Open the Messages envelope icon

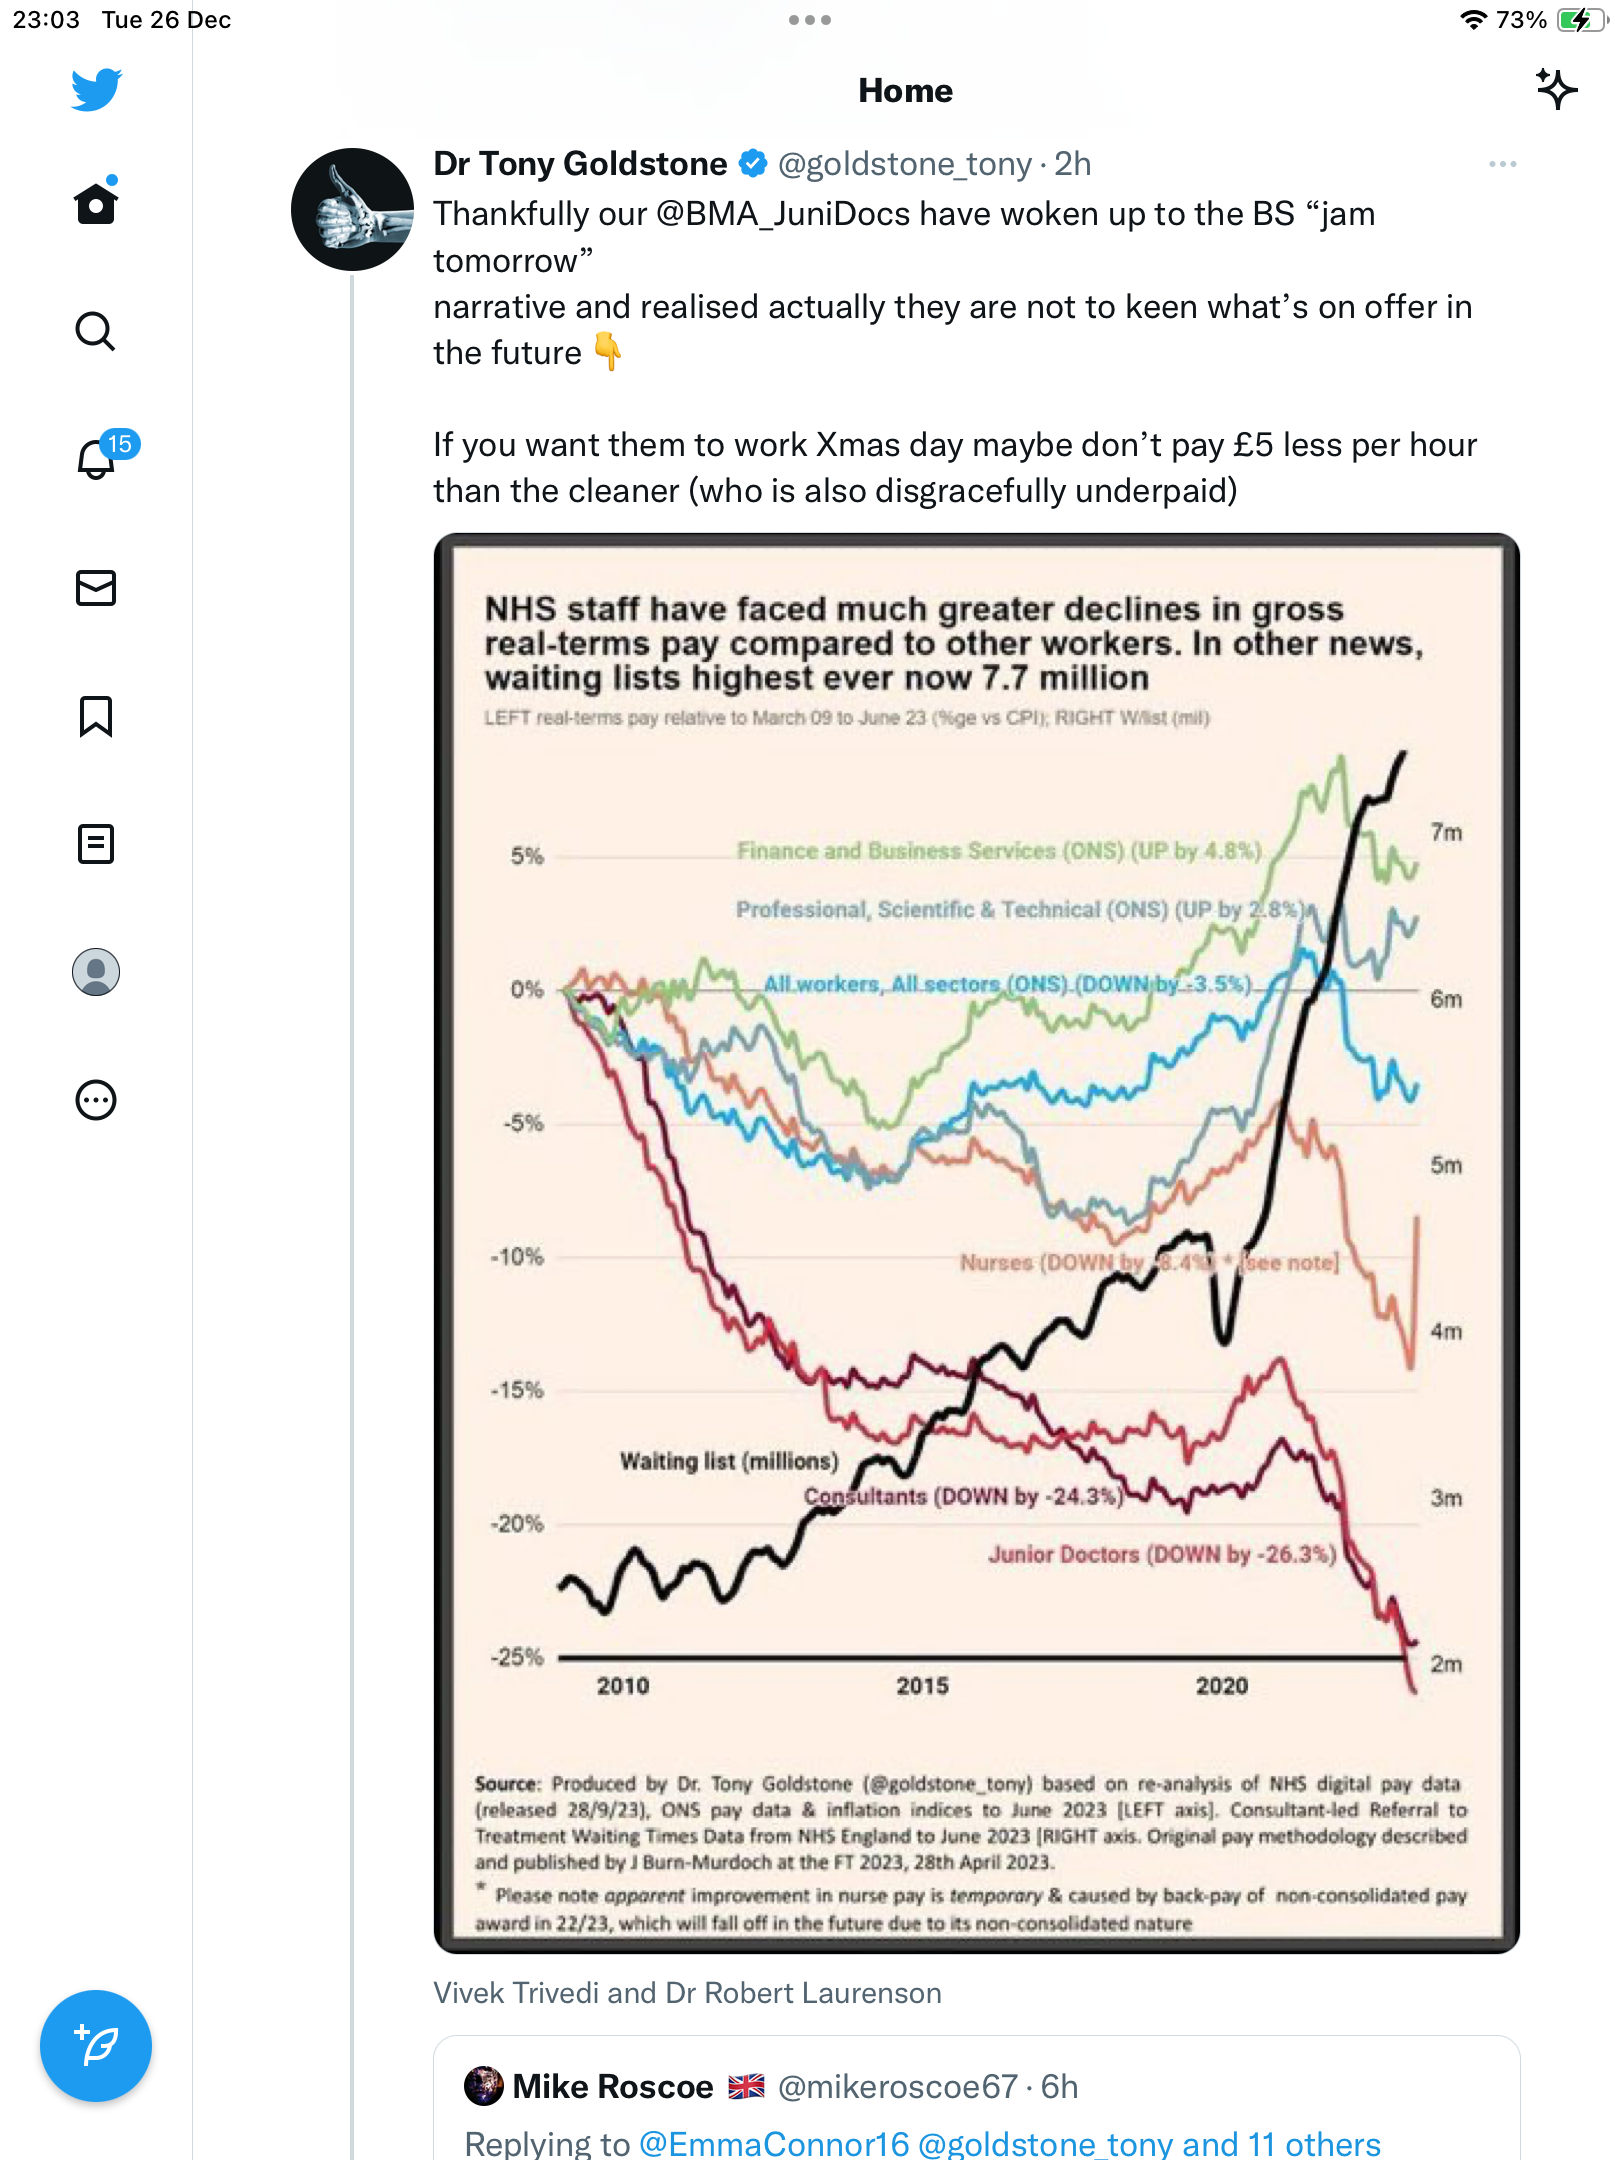[x=96, y=588]
